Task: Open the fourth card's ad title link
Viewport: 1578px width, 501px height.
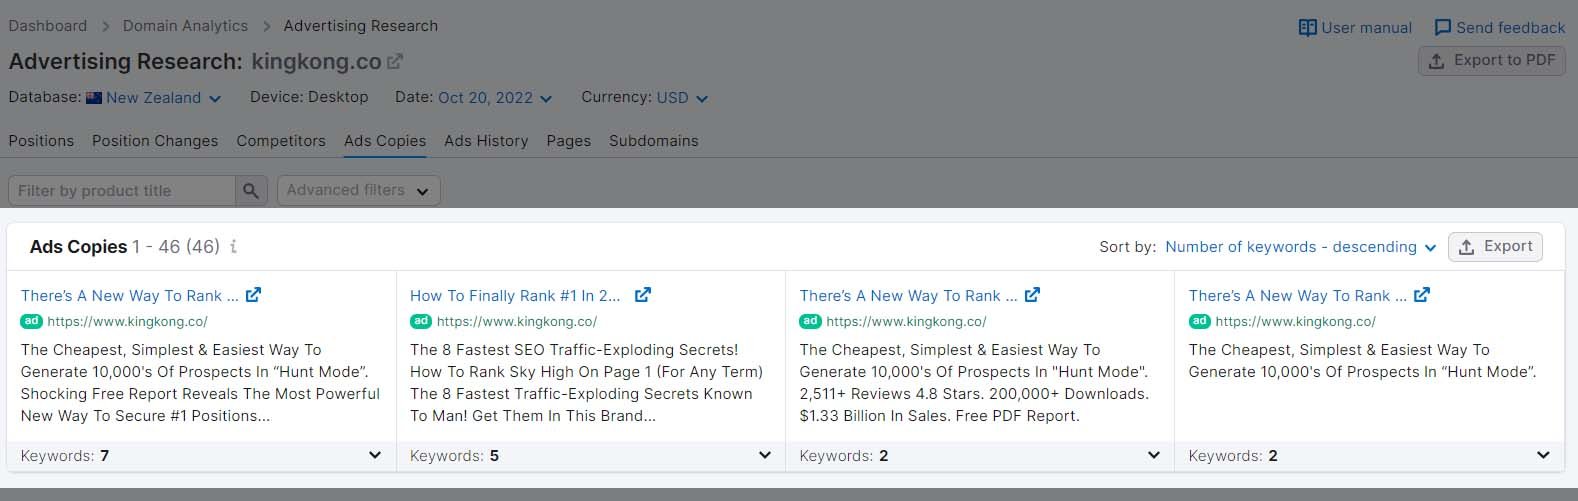Action: (x=1297, y=296)
